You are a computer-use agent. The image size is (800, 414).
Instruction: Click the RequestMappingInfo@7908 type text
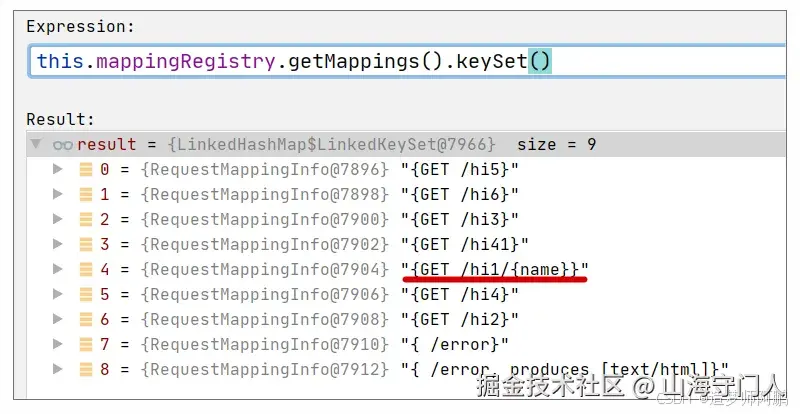(265, 320)
